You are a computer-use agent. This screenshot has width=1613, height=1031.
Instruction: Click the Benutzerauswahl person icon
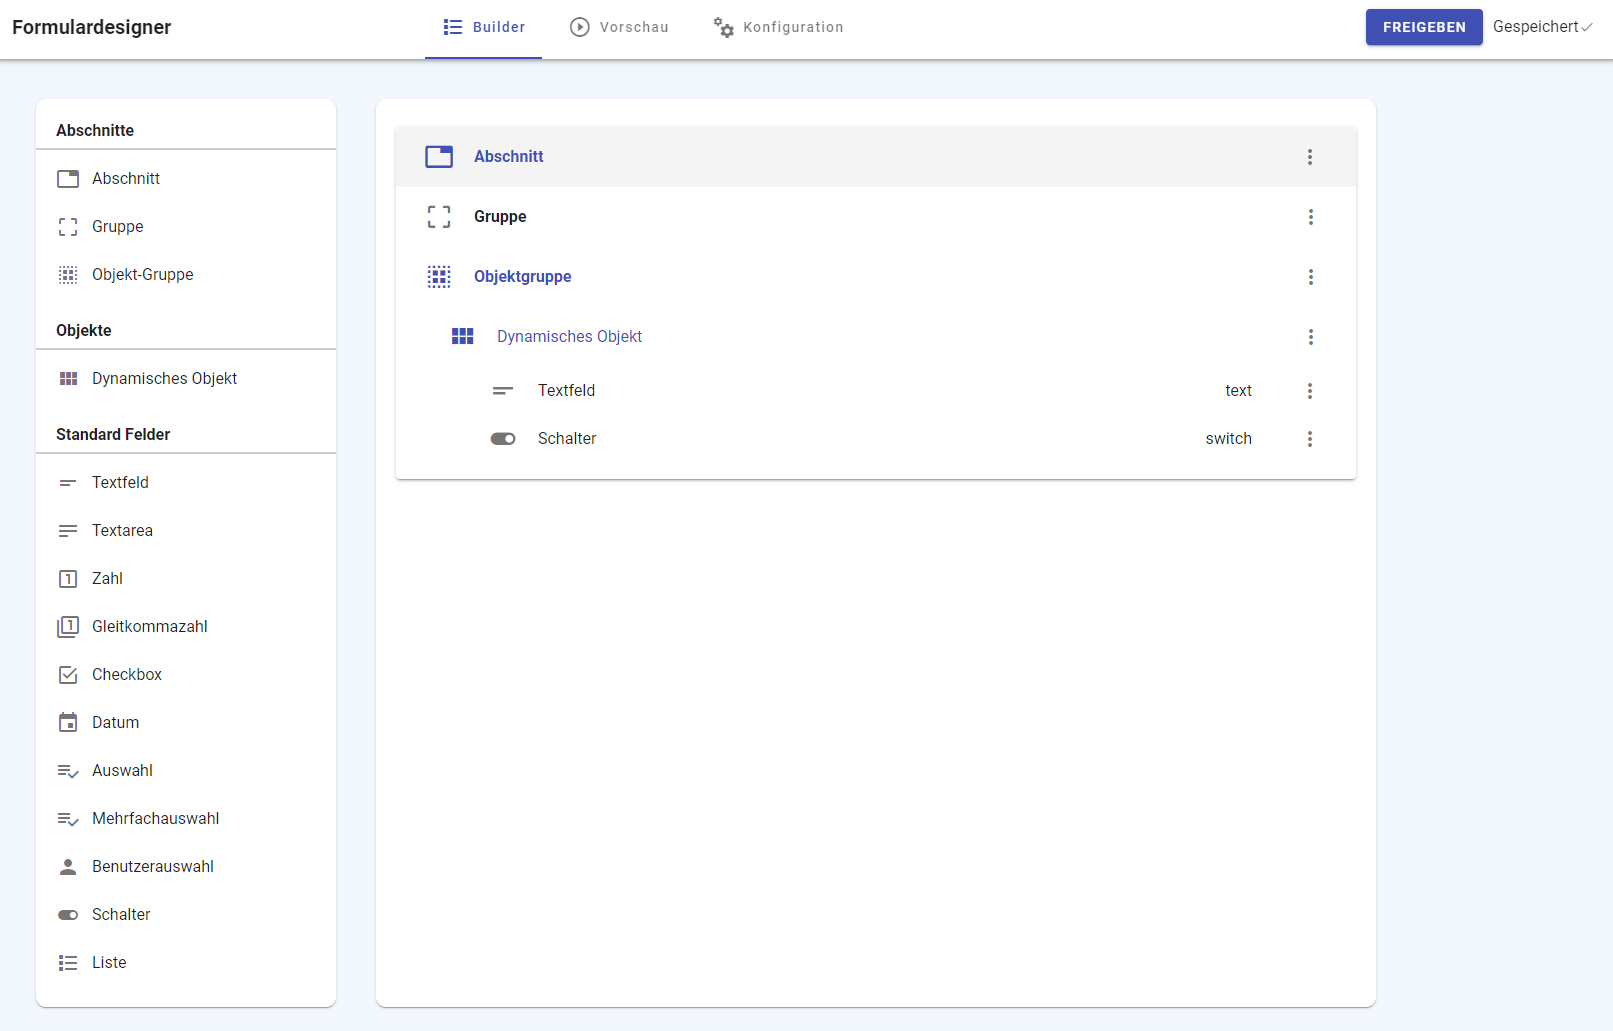pyautogui.click(x=68, y=867)
